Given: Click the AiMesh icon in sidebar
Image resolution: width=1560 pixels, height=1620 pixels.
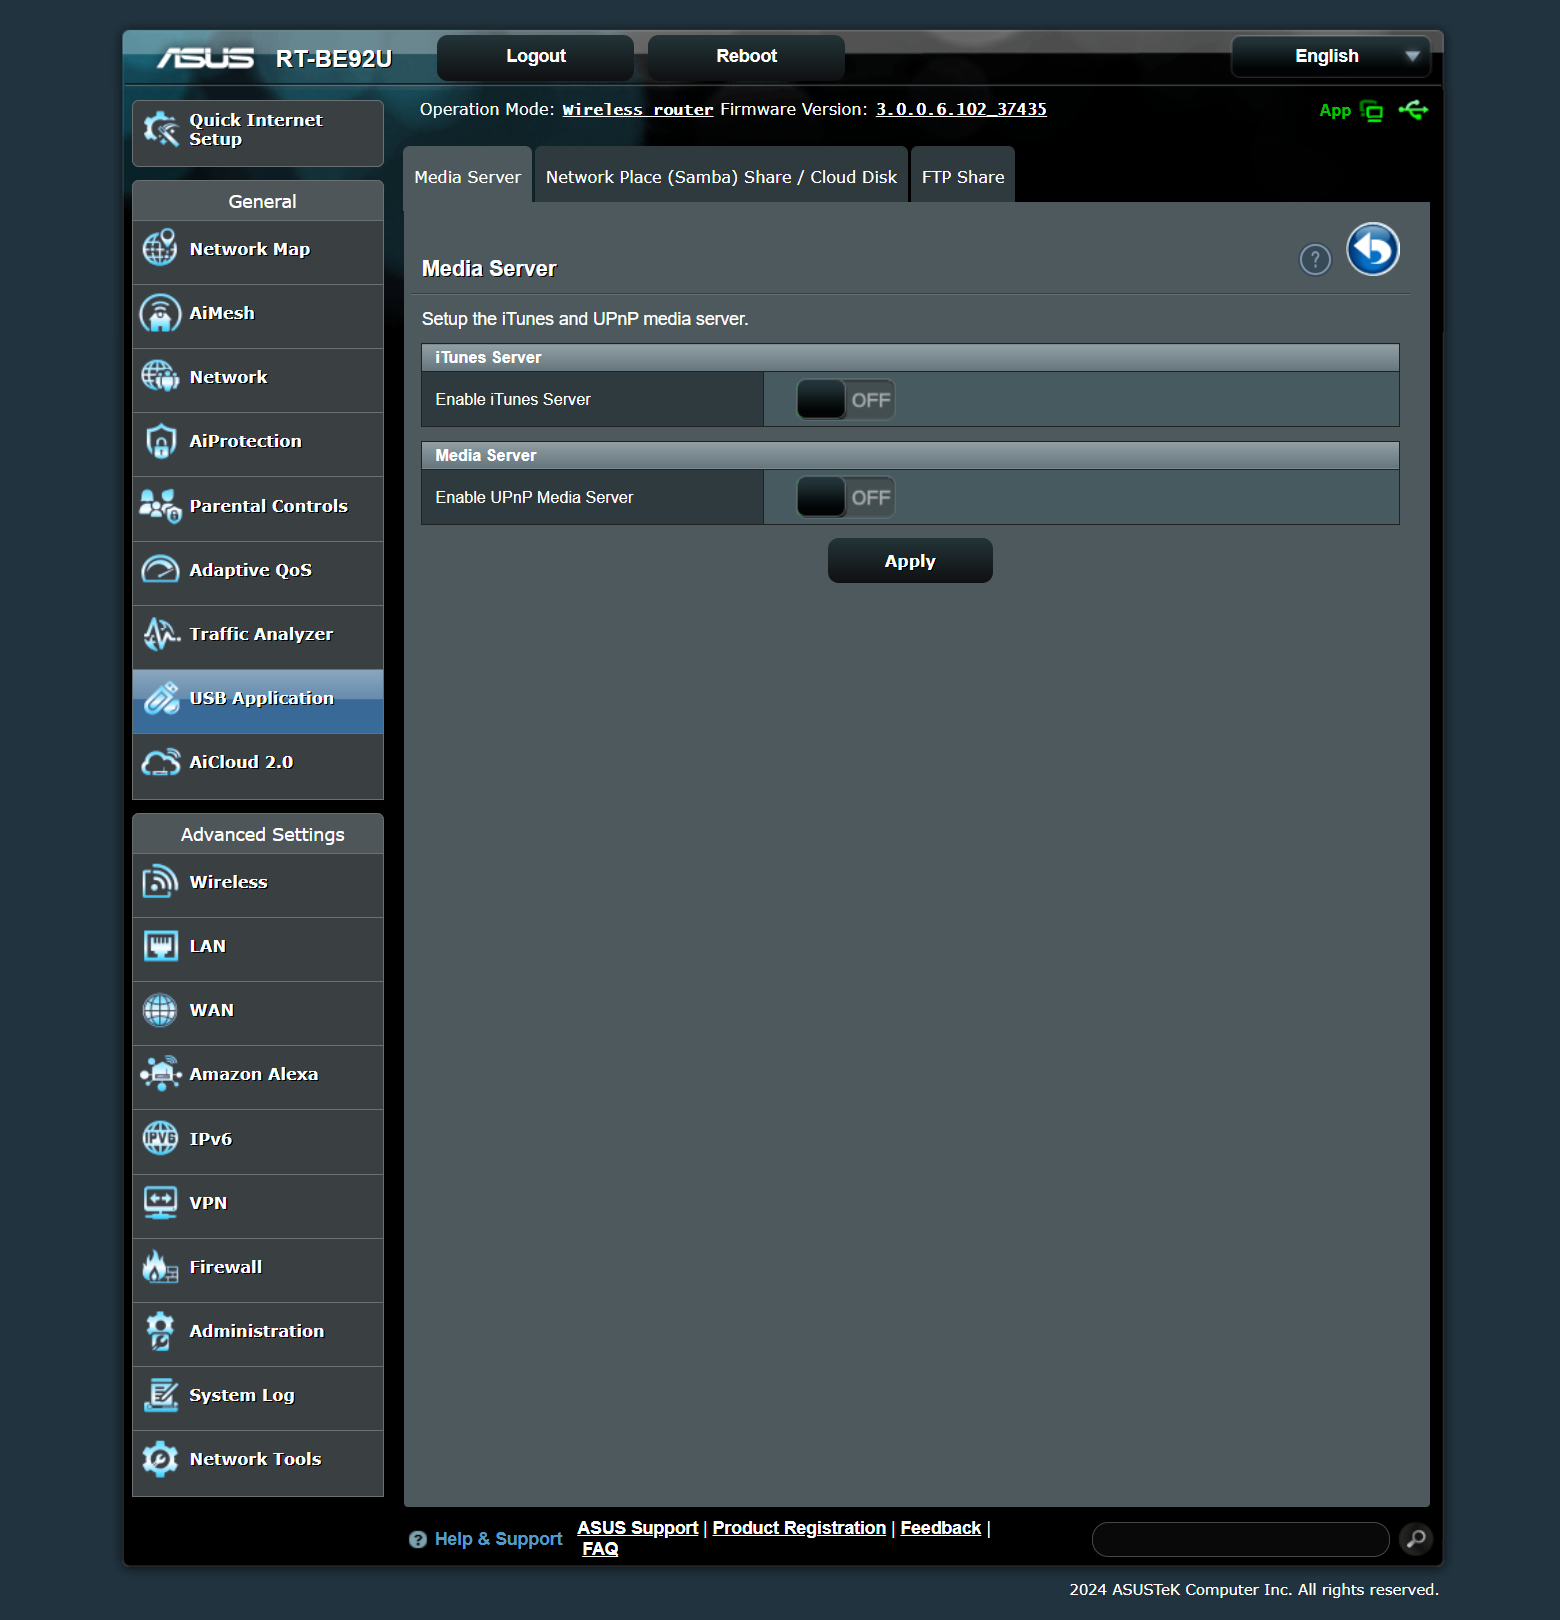Looking at the screenshot, I should (160, 313).
